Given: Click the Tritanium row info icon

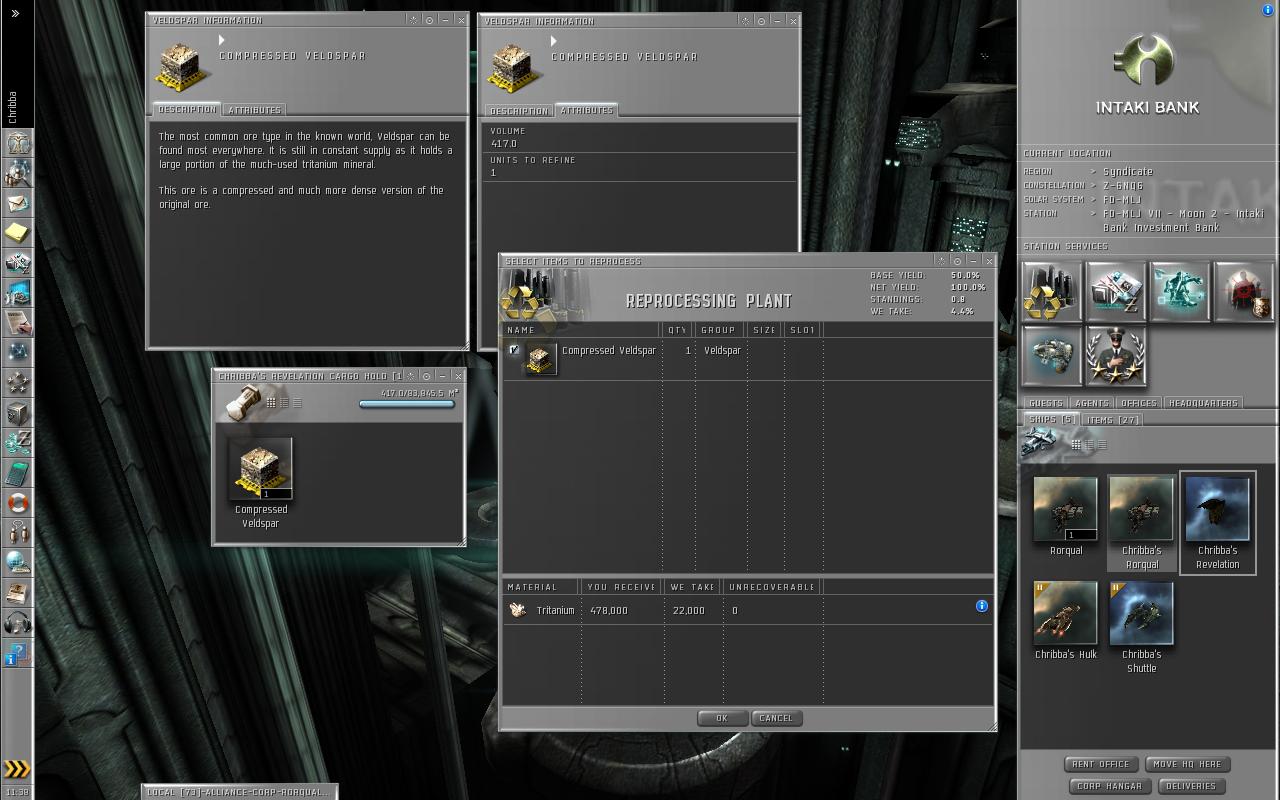Looking at the screenshot, I should click(981, 606).
